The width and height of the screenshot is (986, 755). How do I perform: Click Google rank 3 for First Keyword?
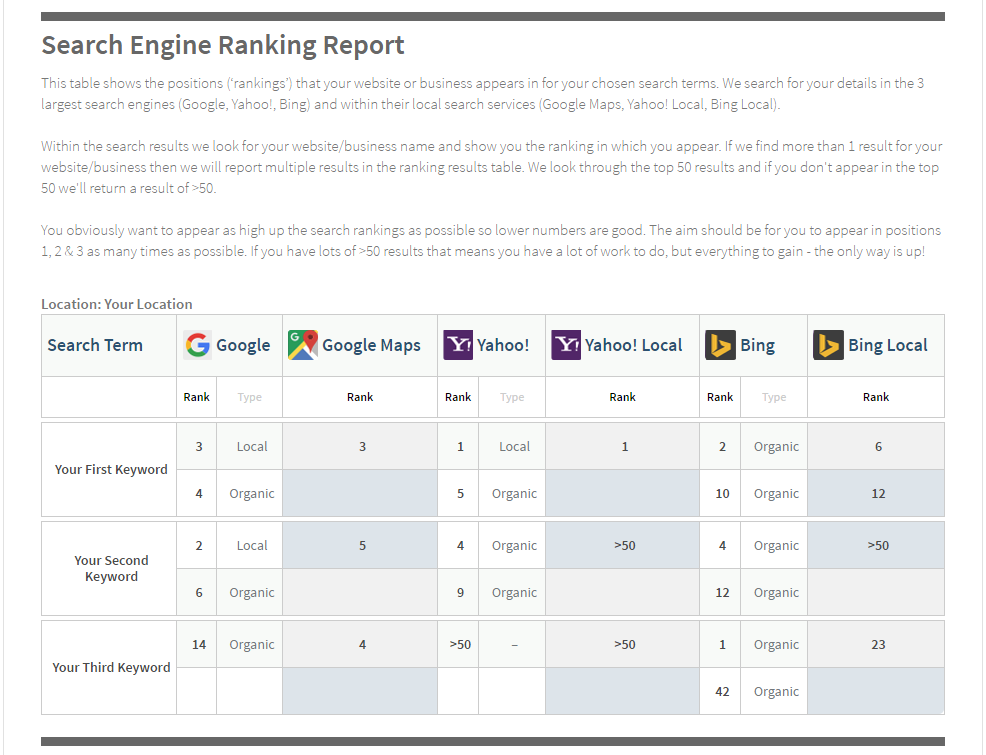(x=199, y=447)
